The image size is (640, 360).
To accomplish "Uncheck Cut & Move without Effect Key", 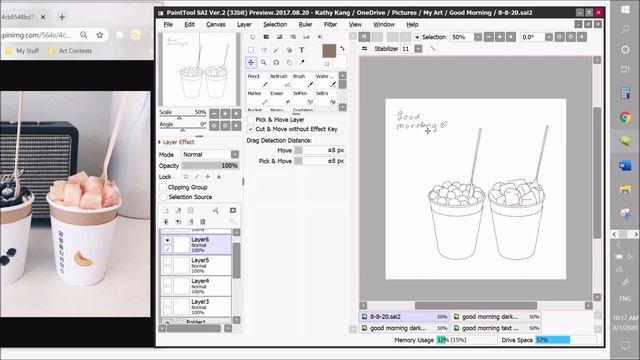I will 251,129.
